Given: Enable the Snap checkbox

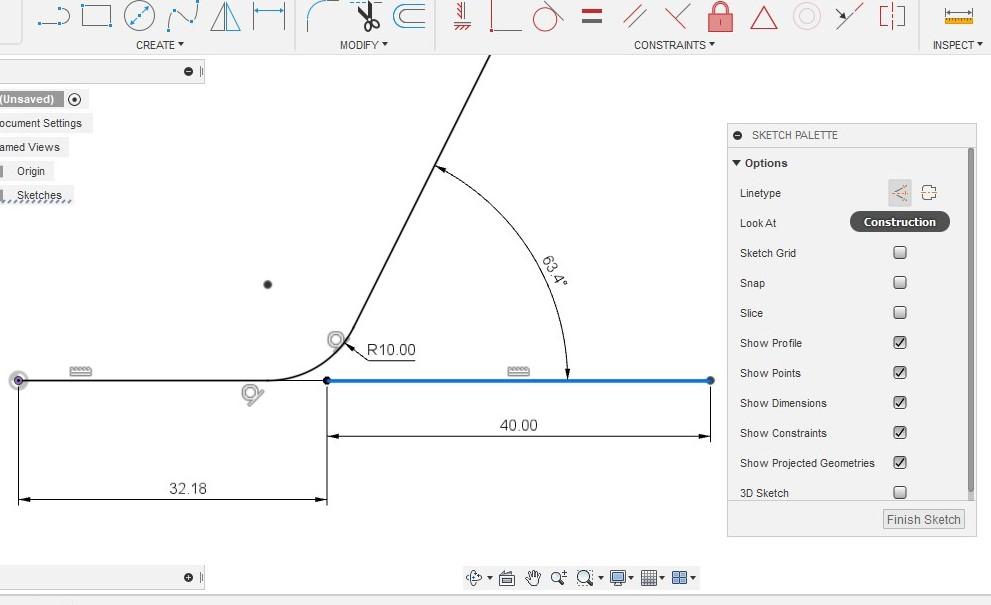Looking at the screenshot, I should pos(900,283).
